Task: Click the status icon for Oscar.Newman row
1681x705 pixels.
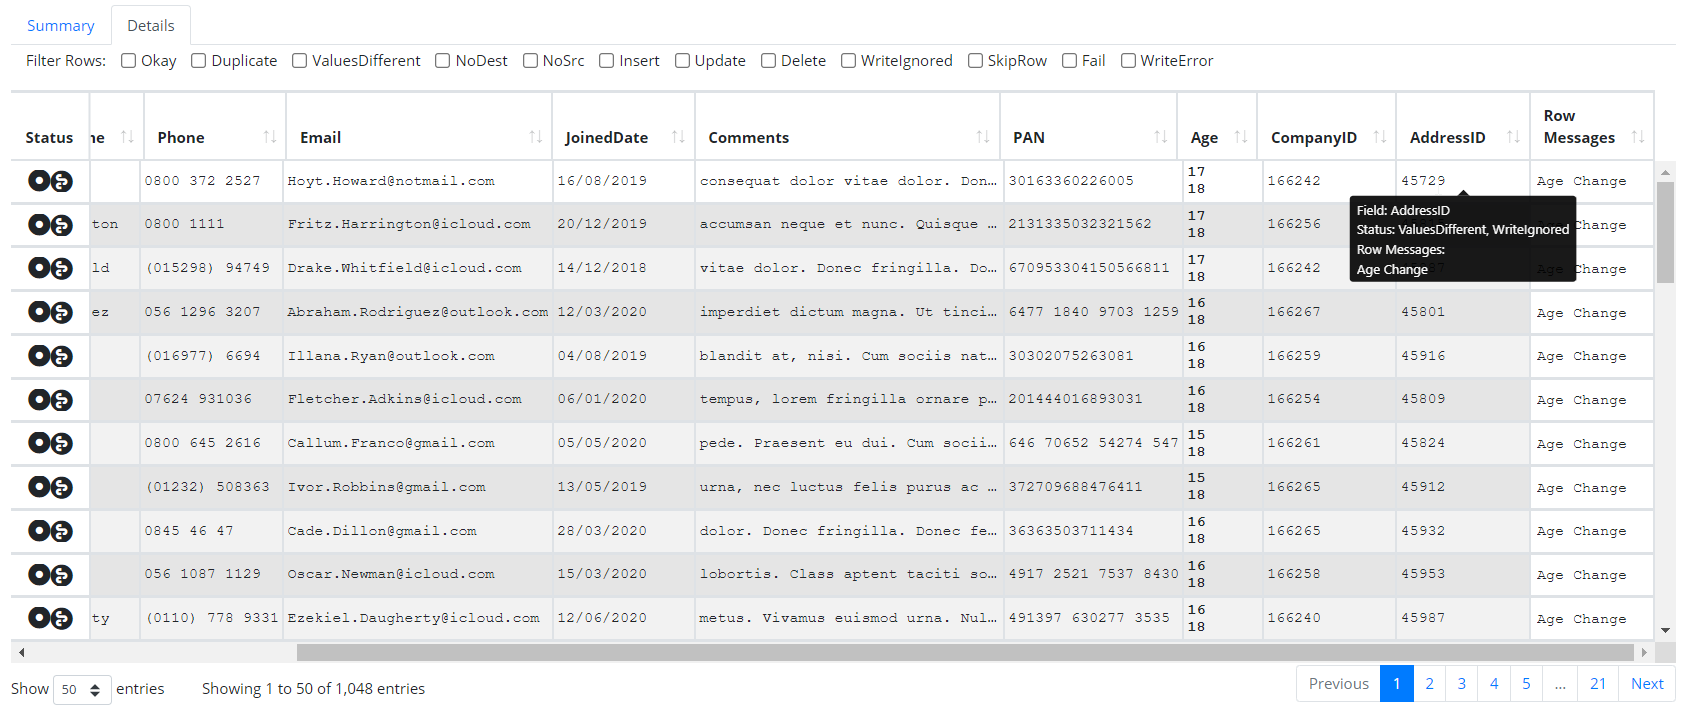Action: 50,575
